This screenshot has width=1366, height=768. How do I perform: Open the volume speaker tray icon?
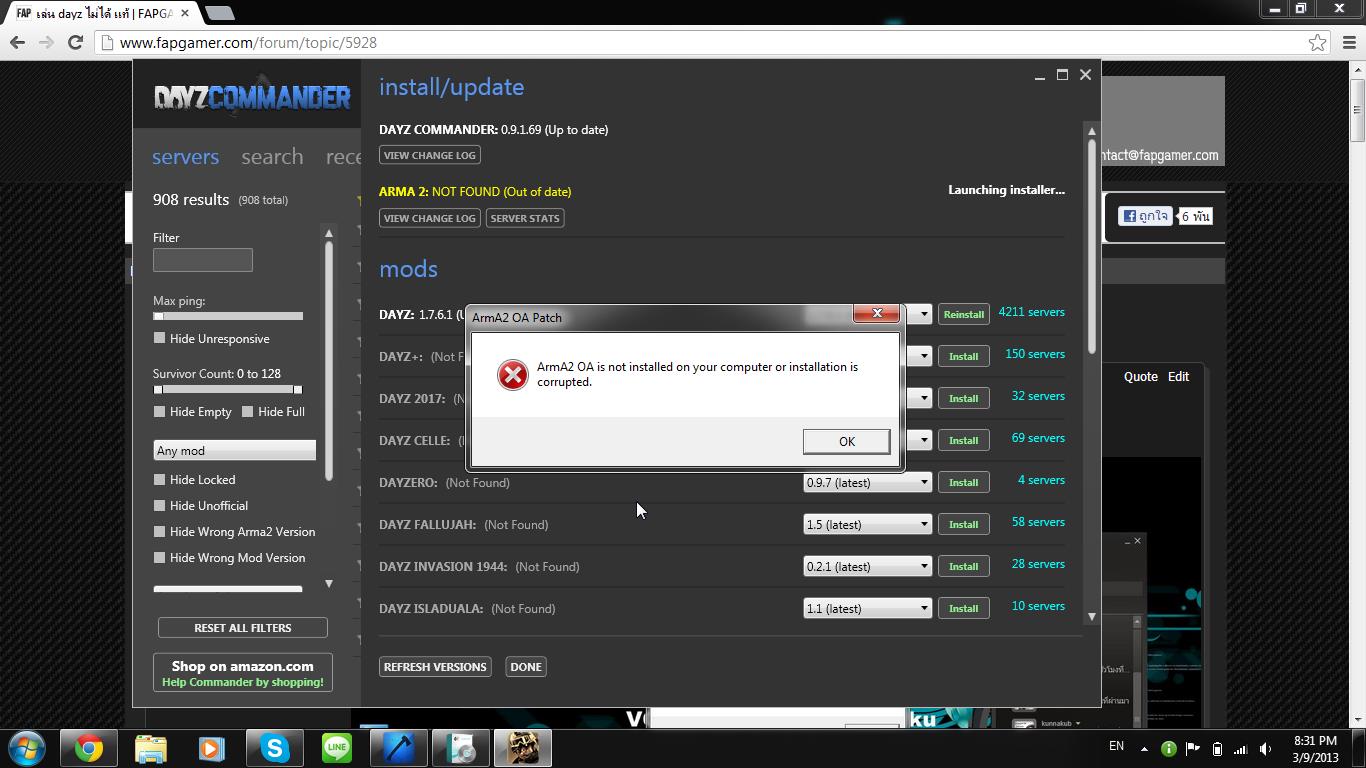tap(1265, 748)
